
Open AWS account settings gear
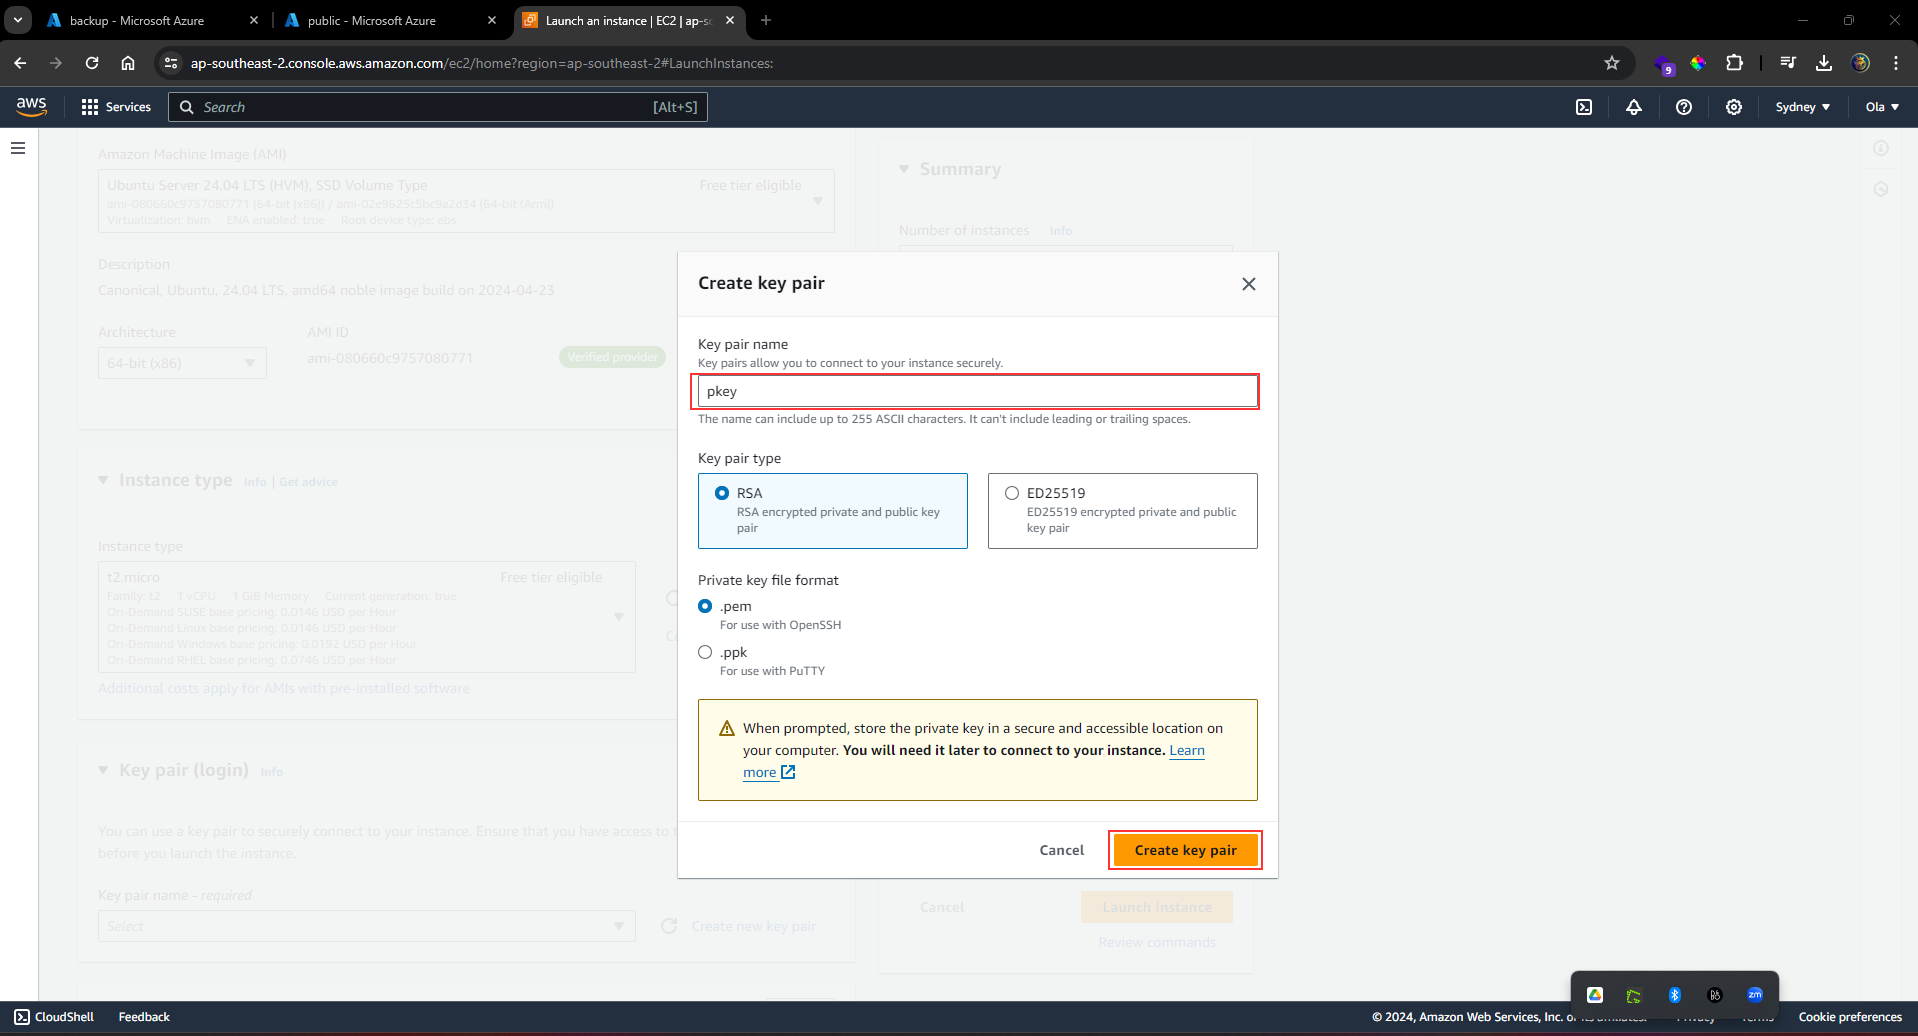pos(1733,107)
